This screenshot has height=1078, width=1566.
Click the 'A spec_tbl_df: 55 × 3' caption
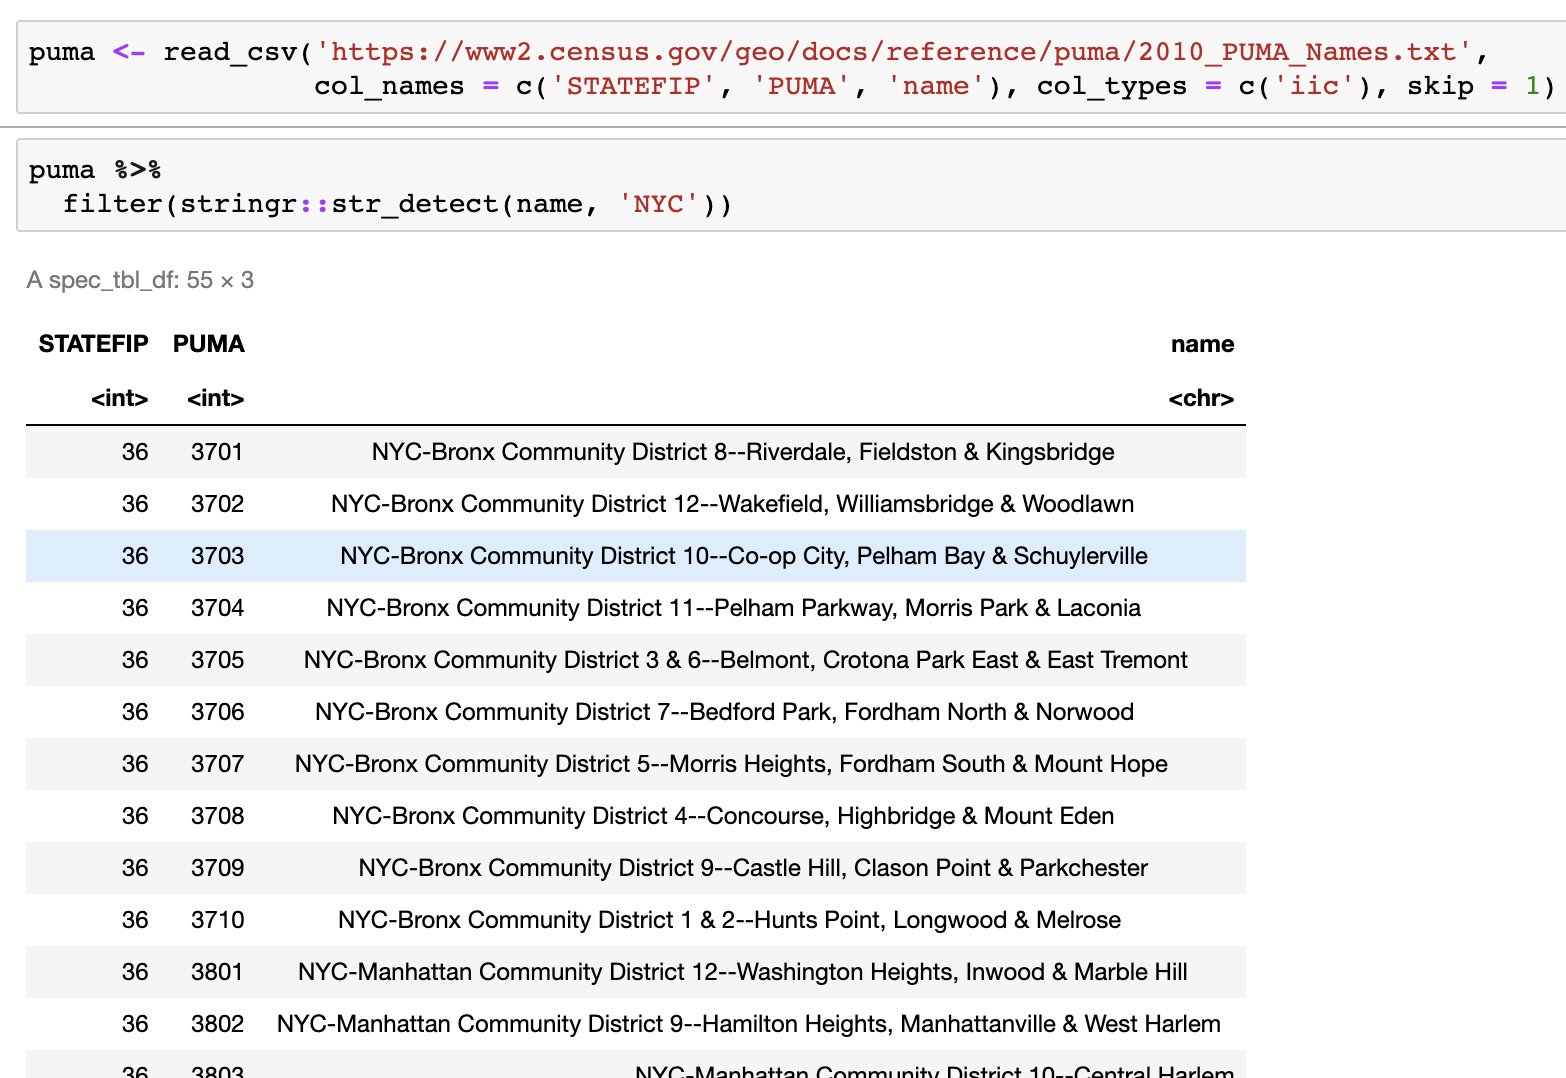pos(140,280)
